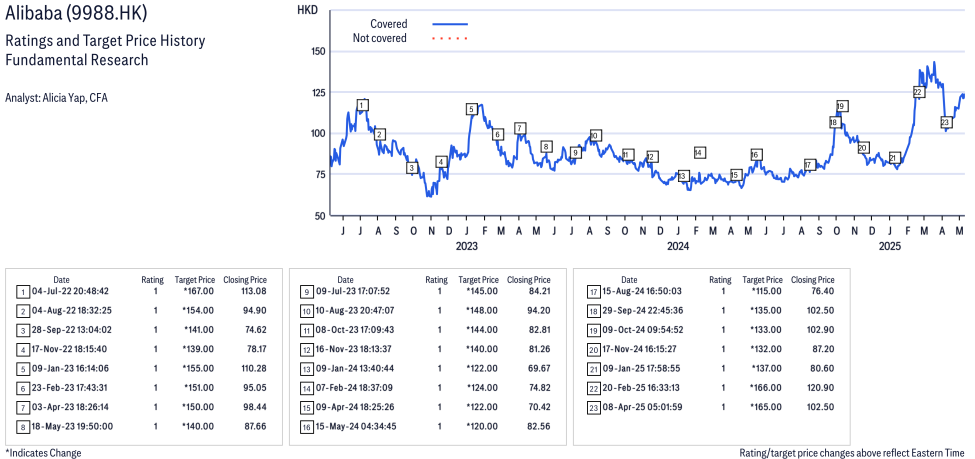Viewport: 975px width, 459px height.
Task: Click the *148.00 target price
Action: [x=482, y=310]
